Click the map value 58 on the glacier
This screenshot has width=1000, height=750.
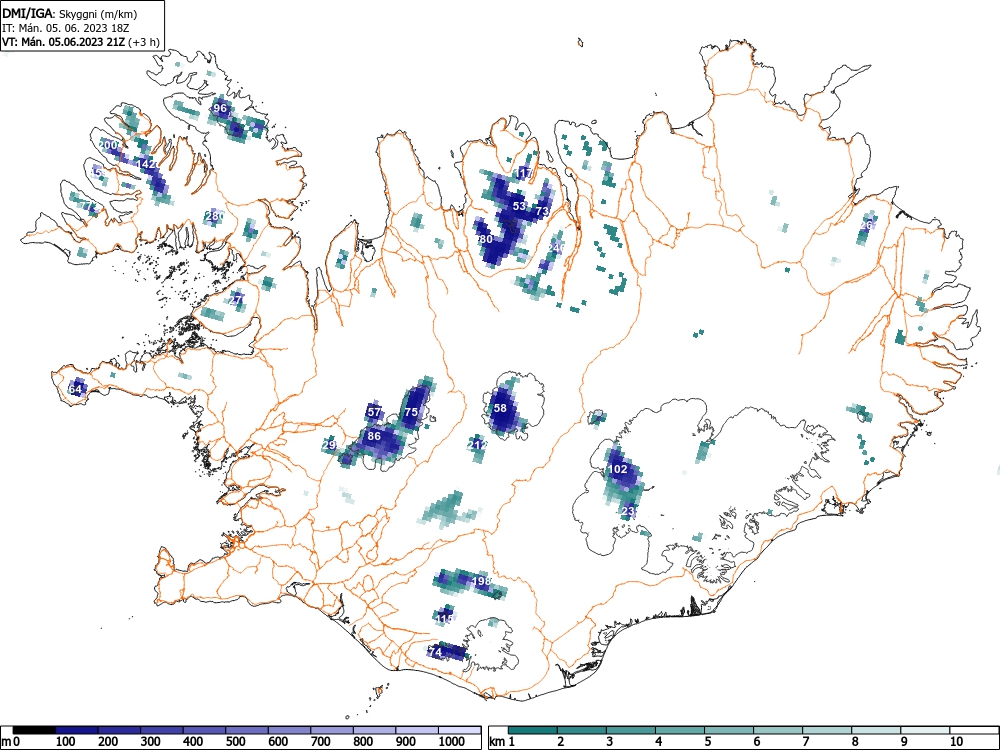click(x=500, y=408)
